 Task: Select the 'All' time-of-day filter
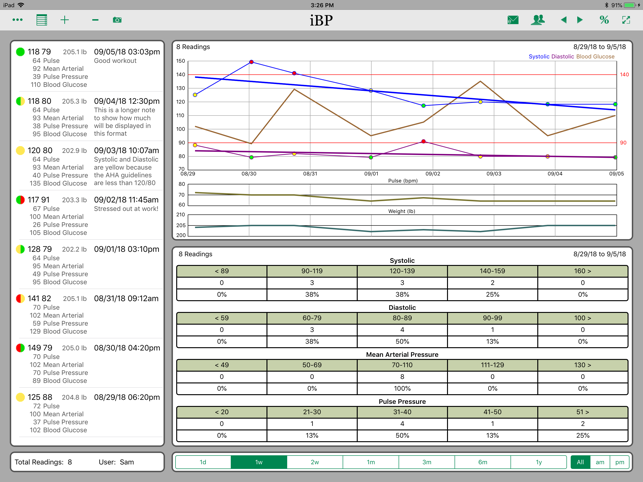point(580,462)
